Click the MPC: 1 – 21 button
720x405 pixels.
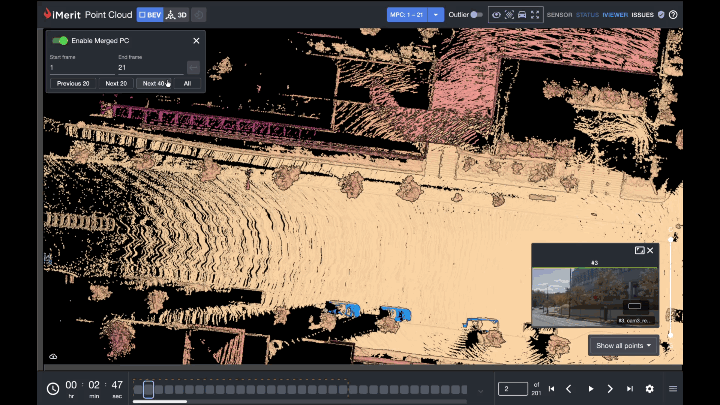point(407,15)
